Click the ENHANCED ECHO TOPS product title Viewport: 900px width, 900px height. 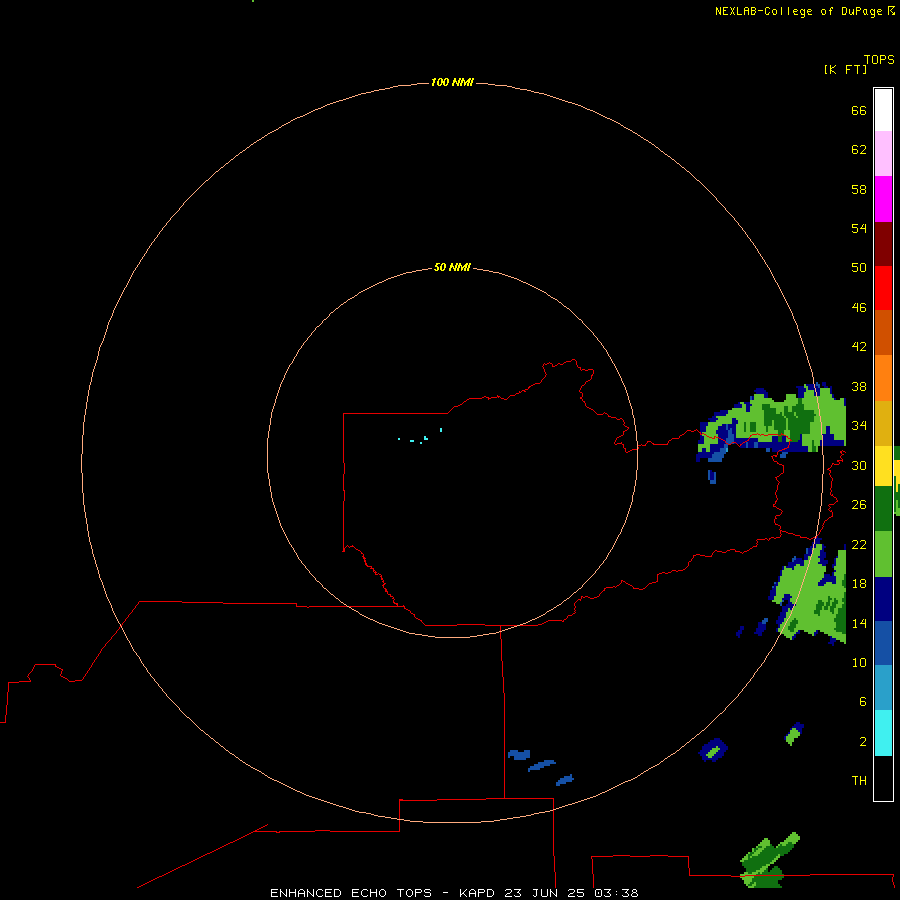coord(351,893)
